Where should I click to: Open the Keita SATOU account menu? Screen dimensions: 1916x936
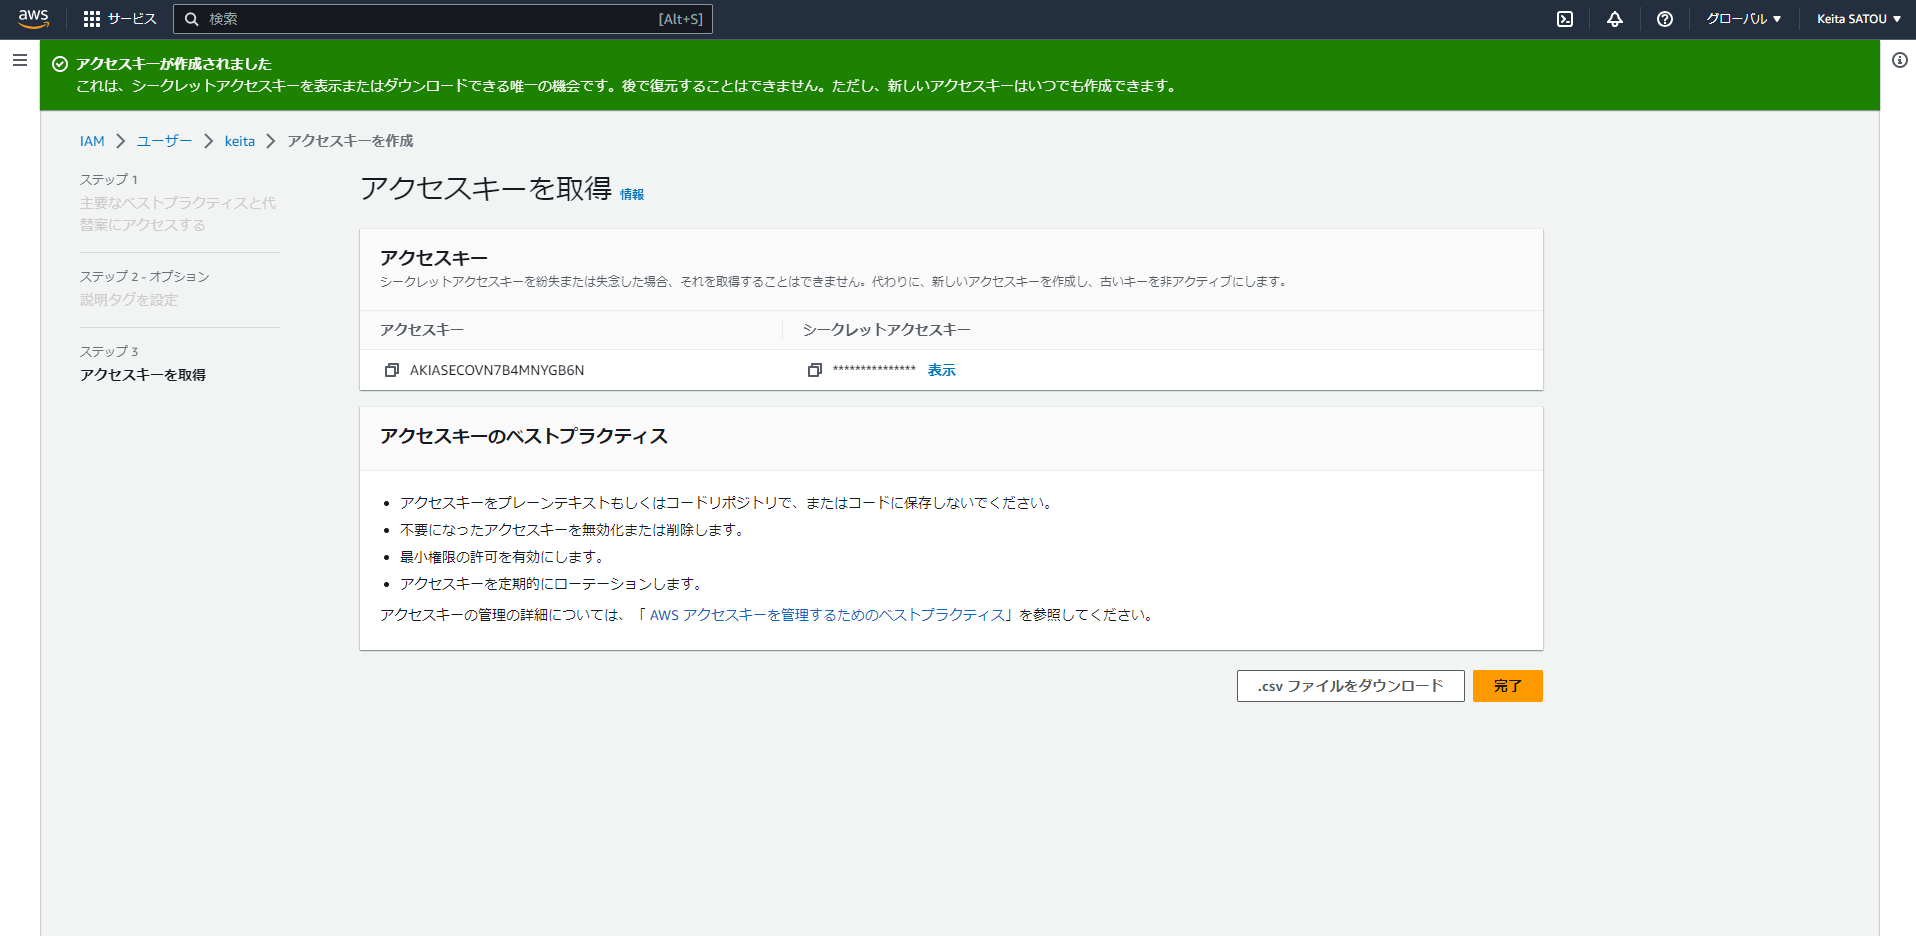click(1859, 19)
